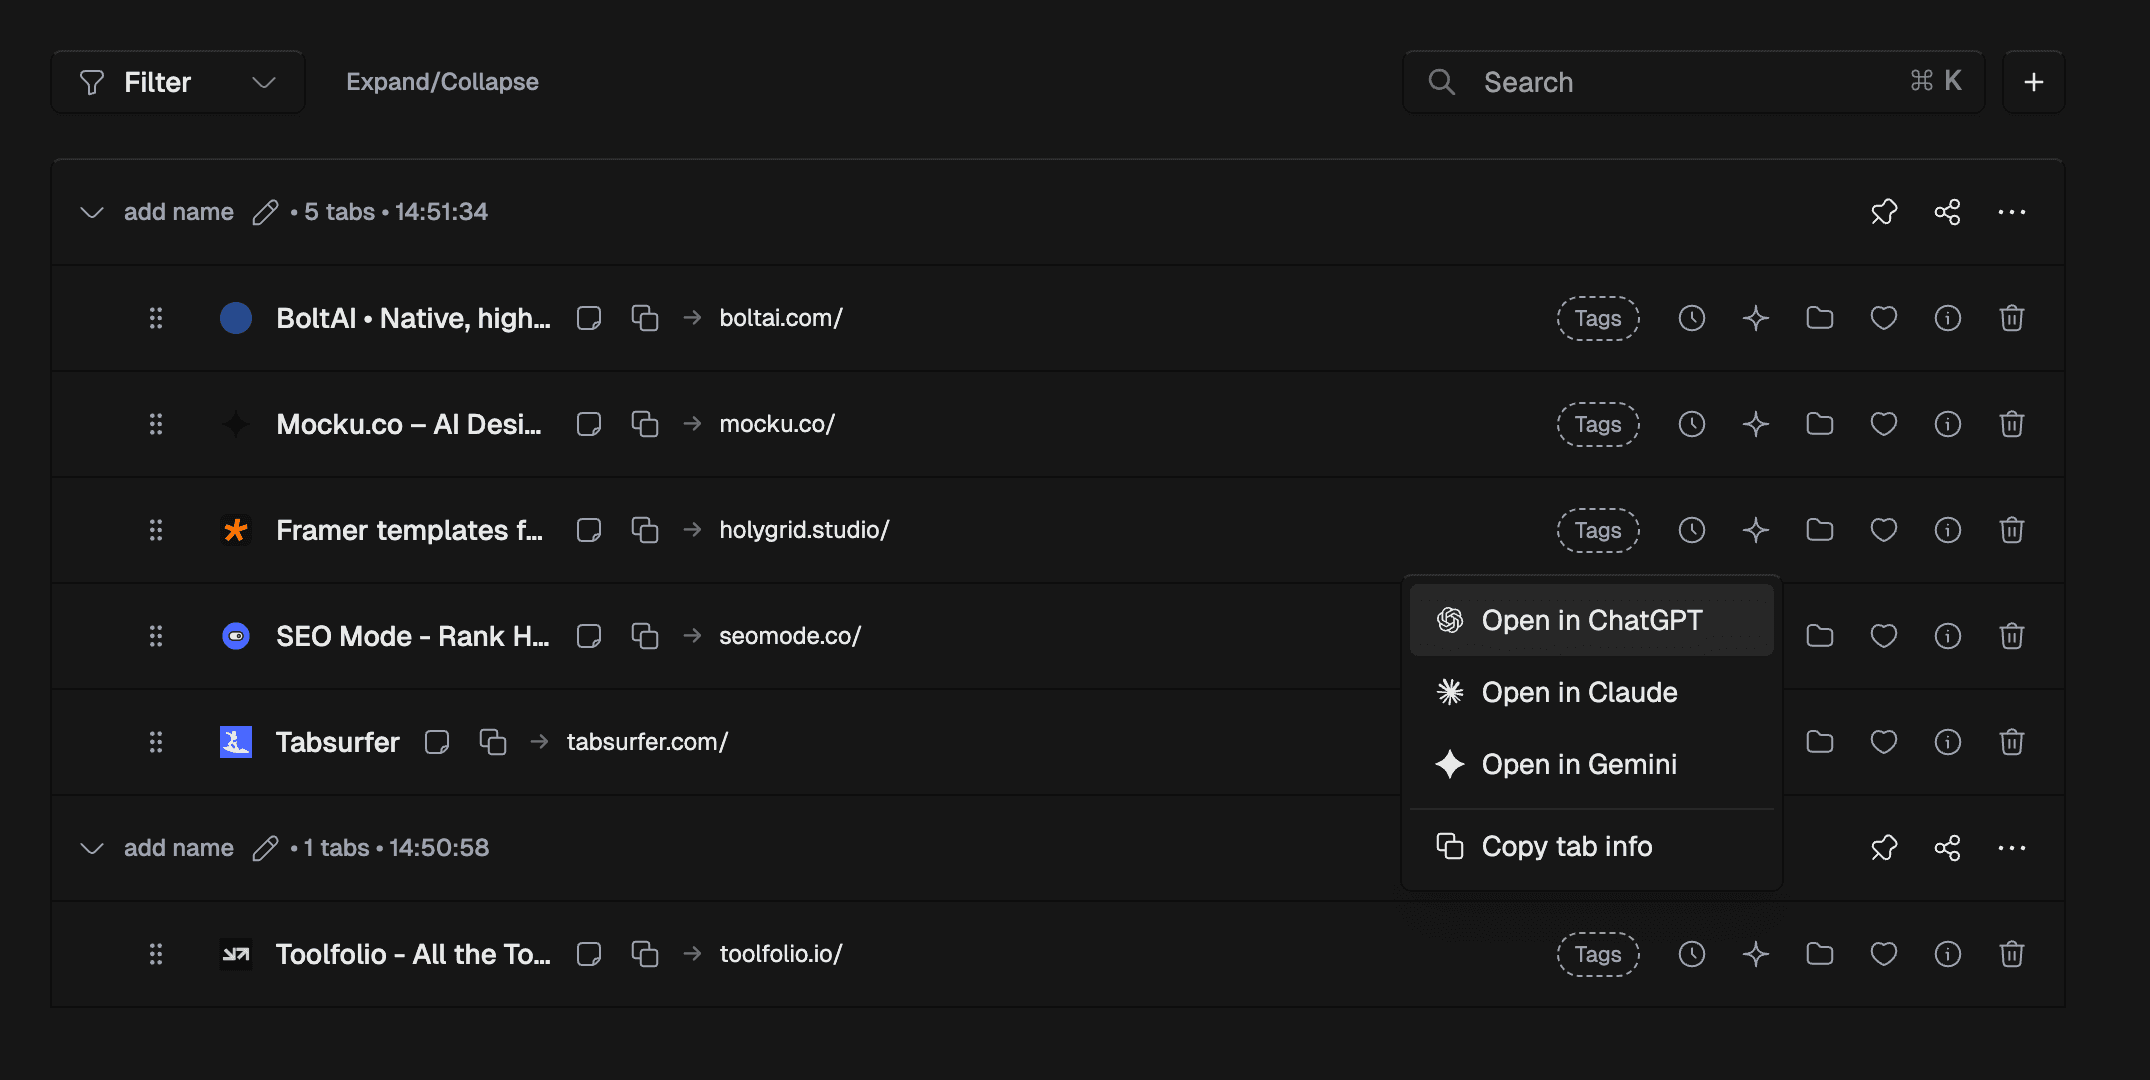Screen dimensions: 2150x1080
Task: Pin the 5 tabs group
Action: coord(1884,212)
